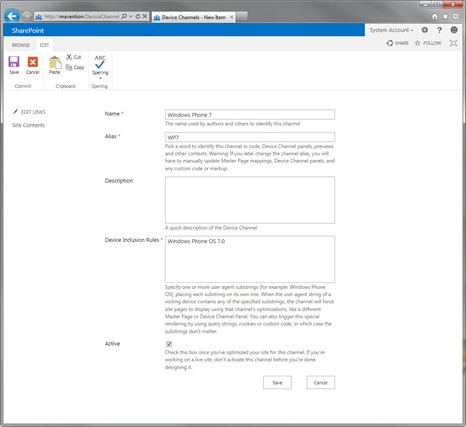The width and height of the screenshot is (466, 427).
Task: Click the Alias input field
Action: 250,137
